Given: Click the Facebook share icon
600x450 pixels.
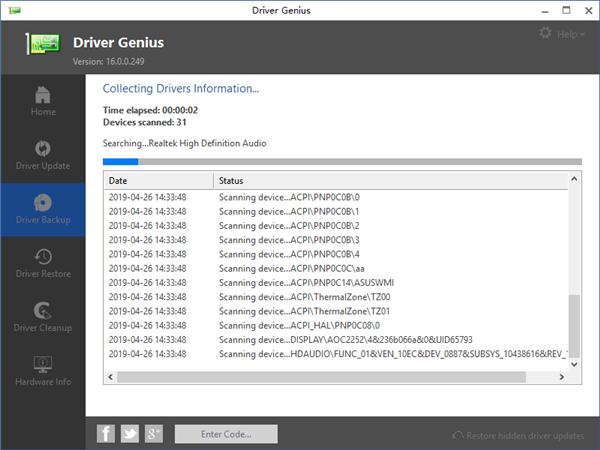Looking at the screenshot, I should (x=106, y=433).
